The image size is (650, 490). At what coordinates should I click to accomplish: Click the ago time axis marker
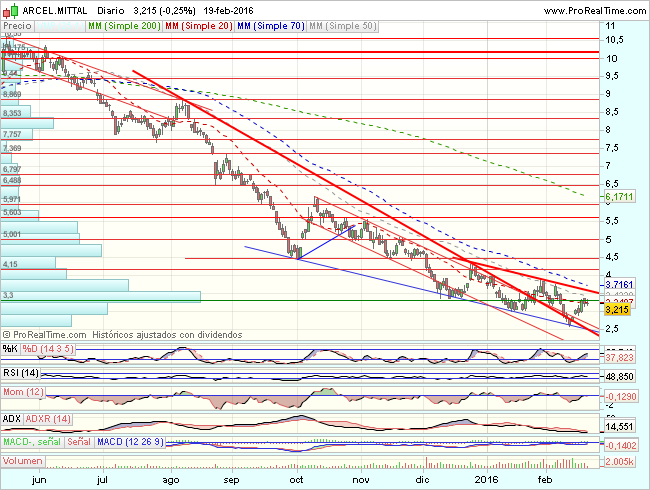[x=171, y=480]
